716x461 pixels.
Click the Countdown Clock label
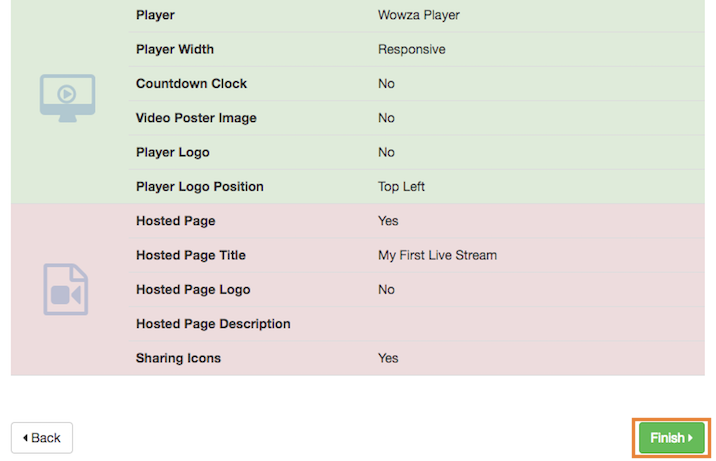click(191, 84)
